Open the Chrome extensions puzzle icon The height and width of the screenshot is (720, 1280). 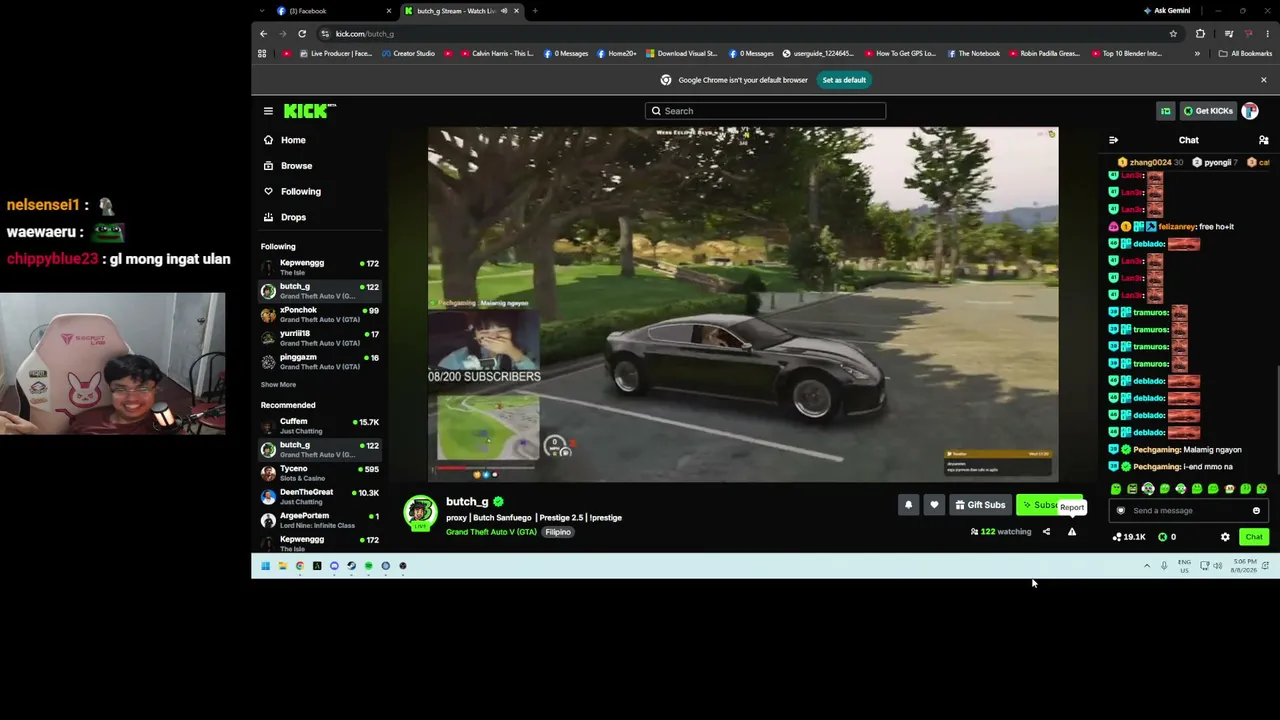pos(1200,34)
